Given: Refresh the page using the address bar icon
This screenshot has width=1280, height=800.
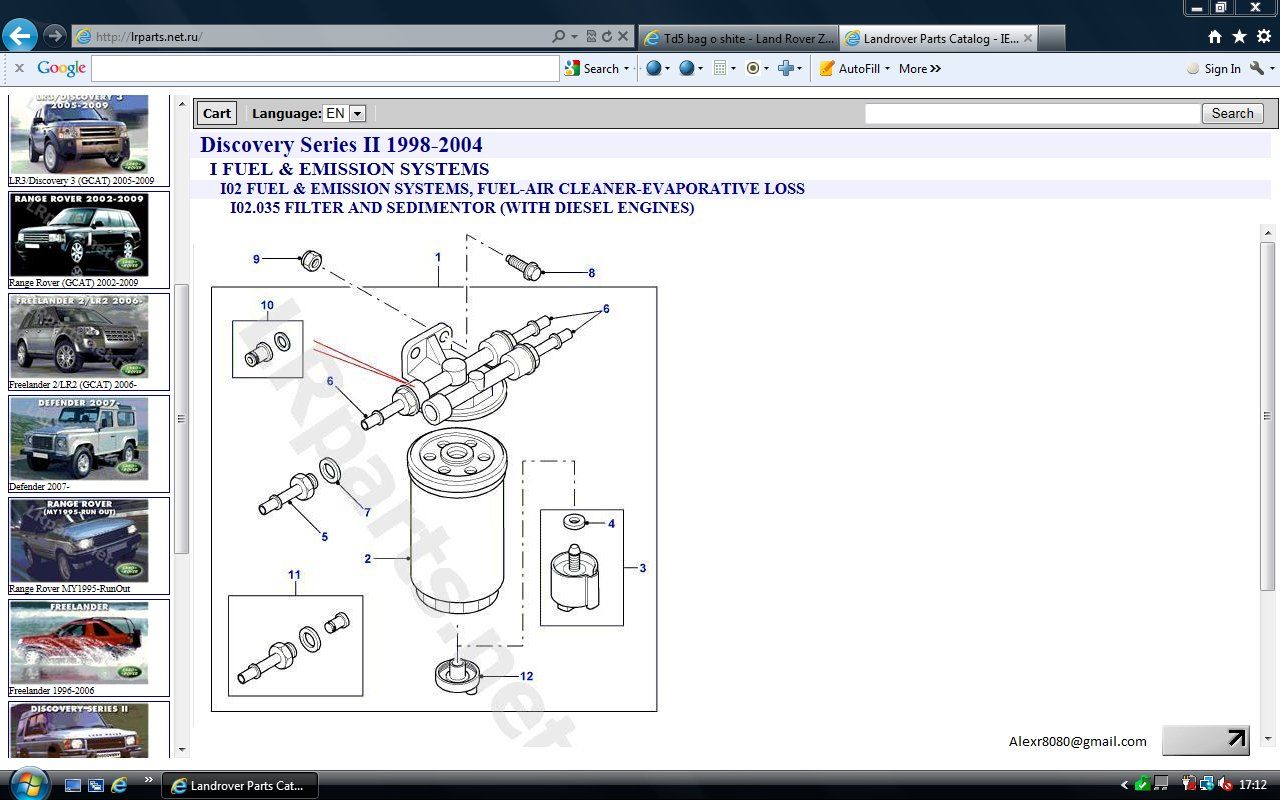Looking at the screenshot, I should pyautogui.click(x=606, y=36).
